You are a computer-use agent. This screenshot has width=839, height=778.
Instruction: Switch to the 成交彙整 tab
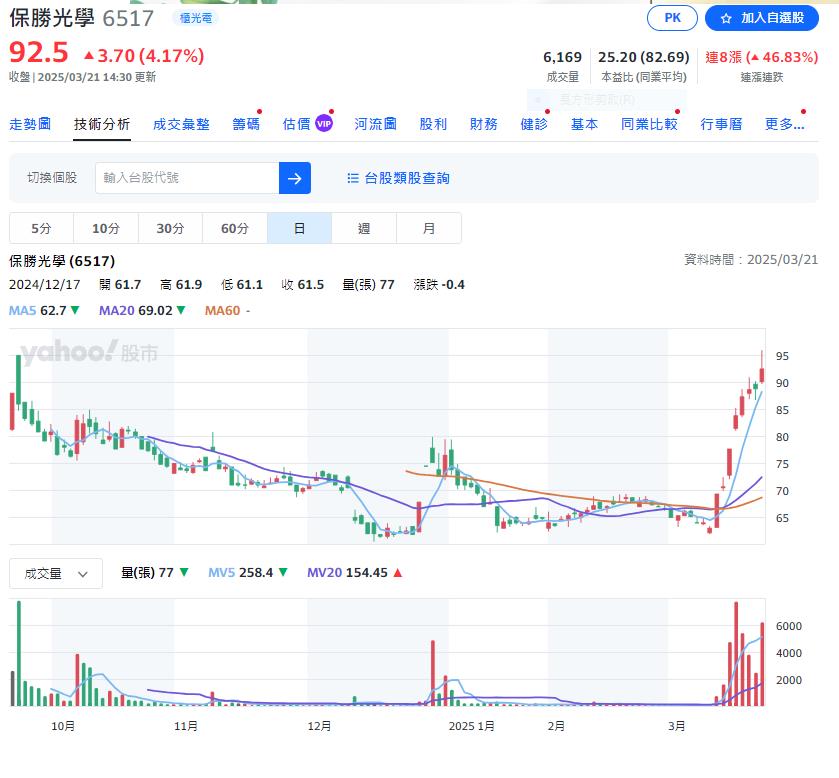181,124
